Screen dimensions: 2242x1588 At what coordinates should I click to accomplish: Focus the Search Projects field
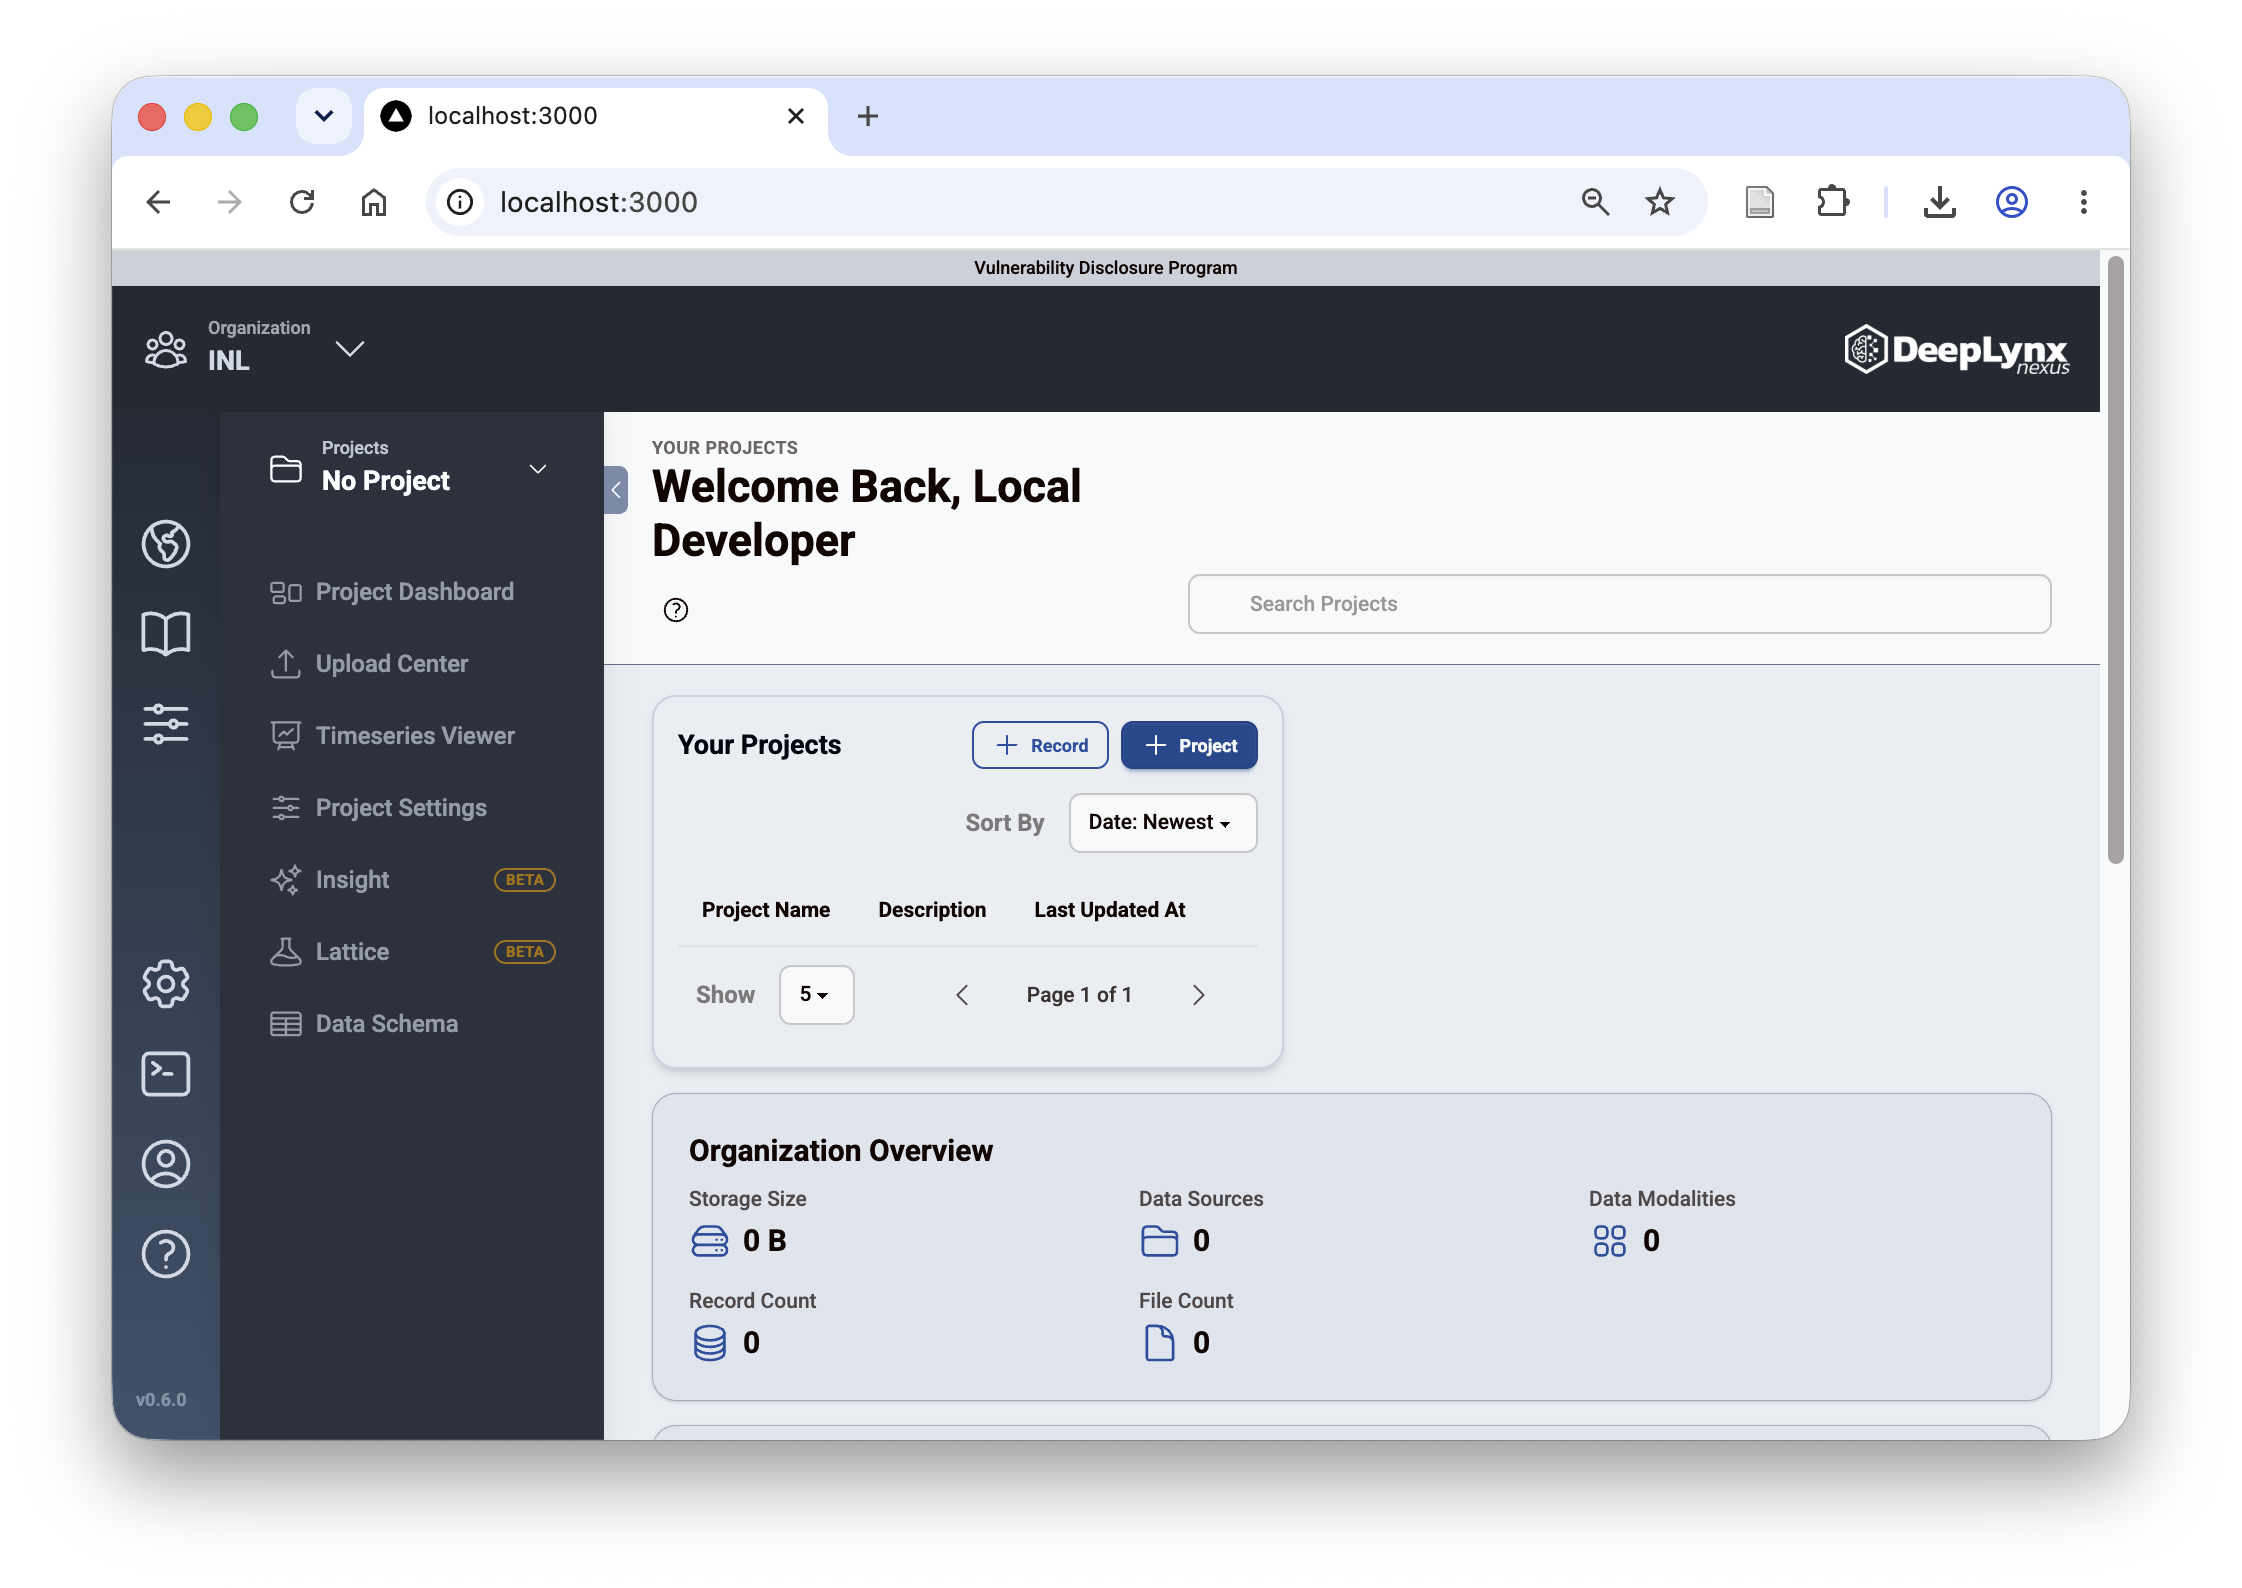point(1619,604)
